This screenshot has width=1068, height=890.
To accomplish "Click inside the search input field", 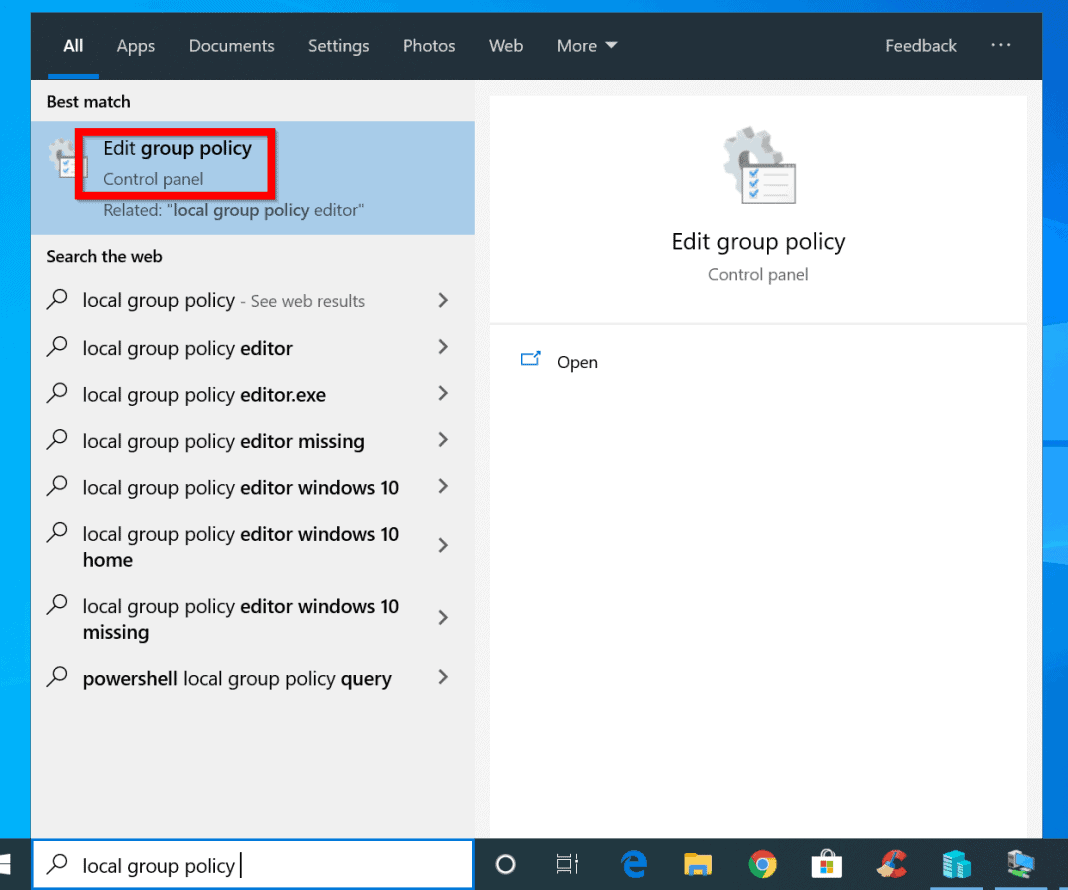I will [250, 864].
